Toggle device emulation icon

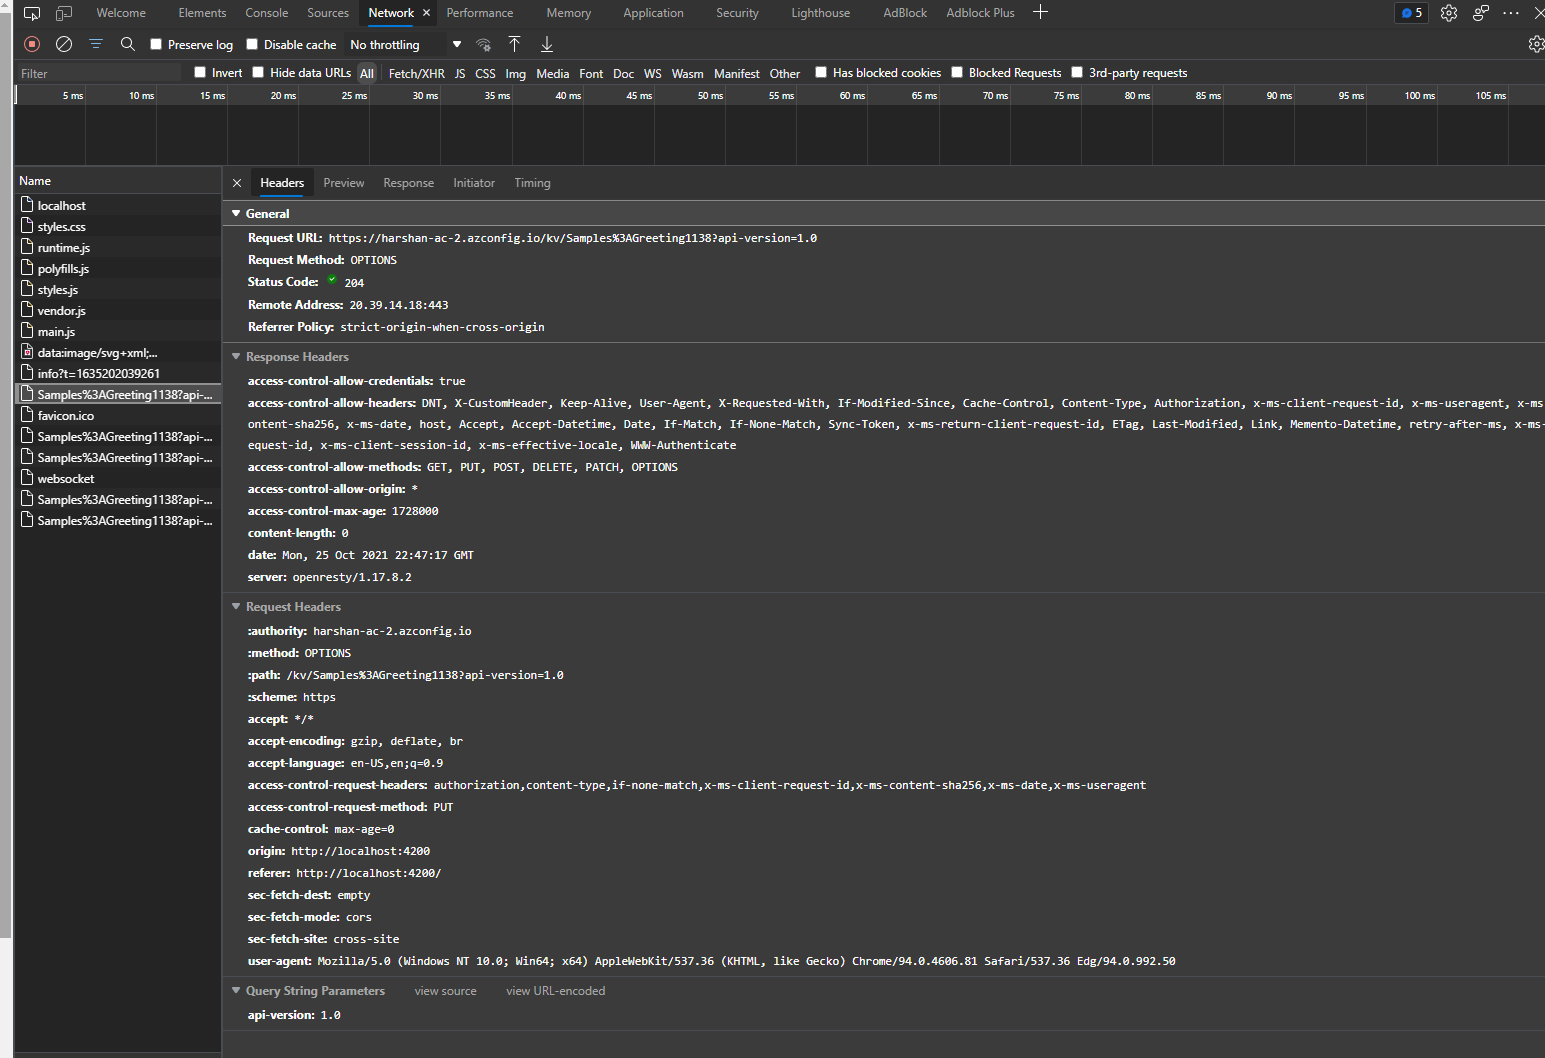coord(64,13)
